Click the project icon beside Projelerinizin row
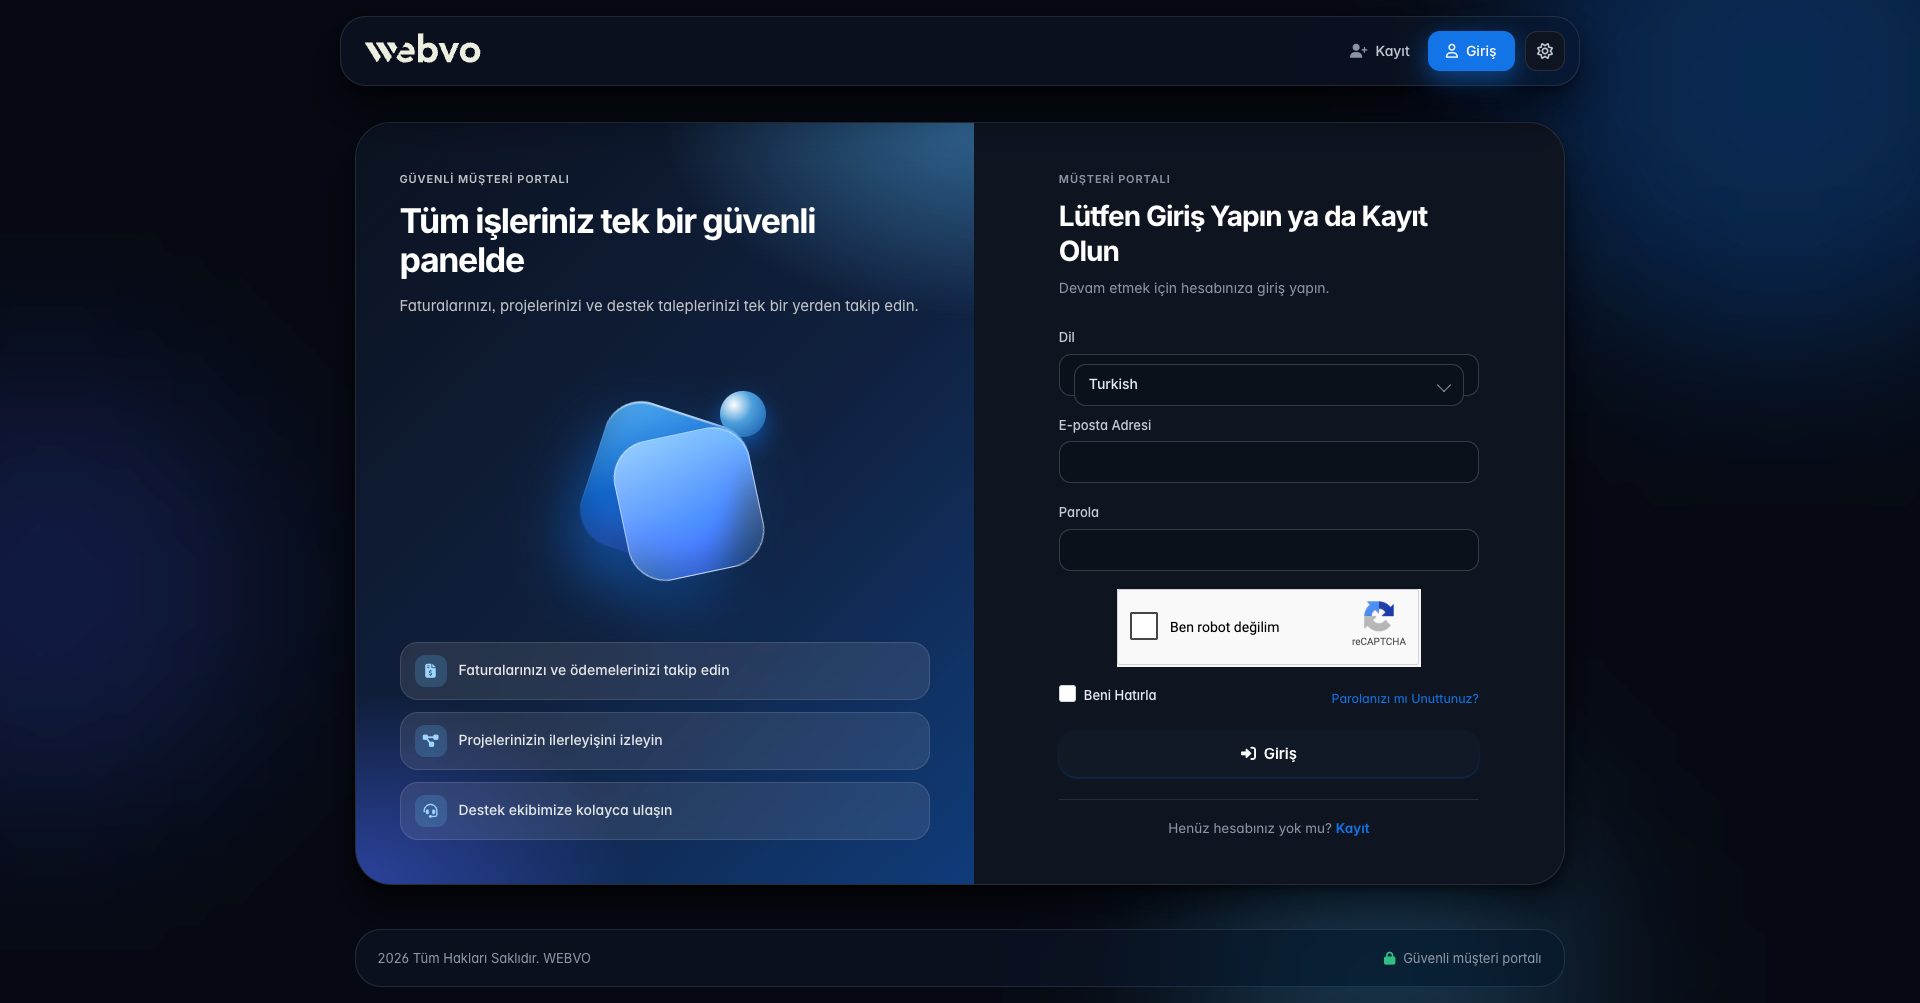 coord(431,741)
